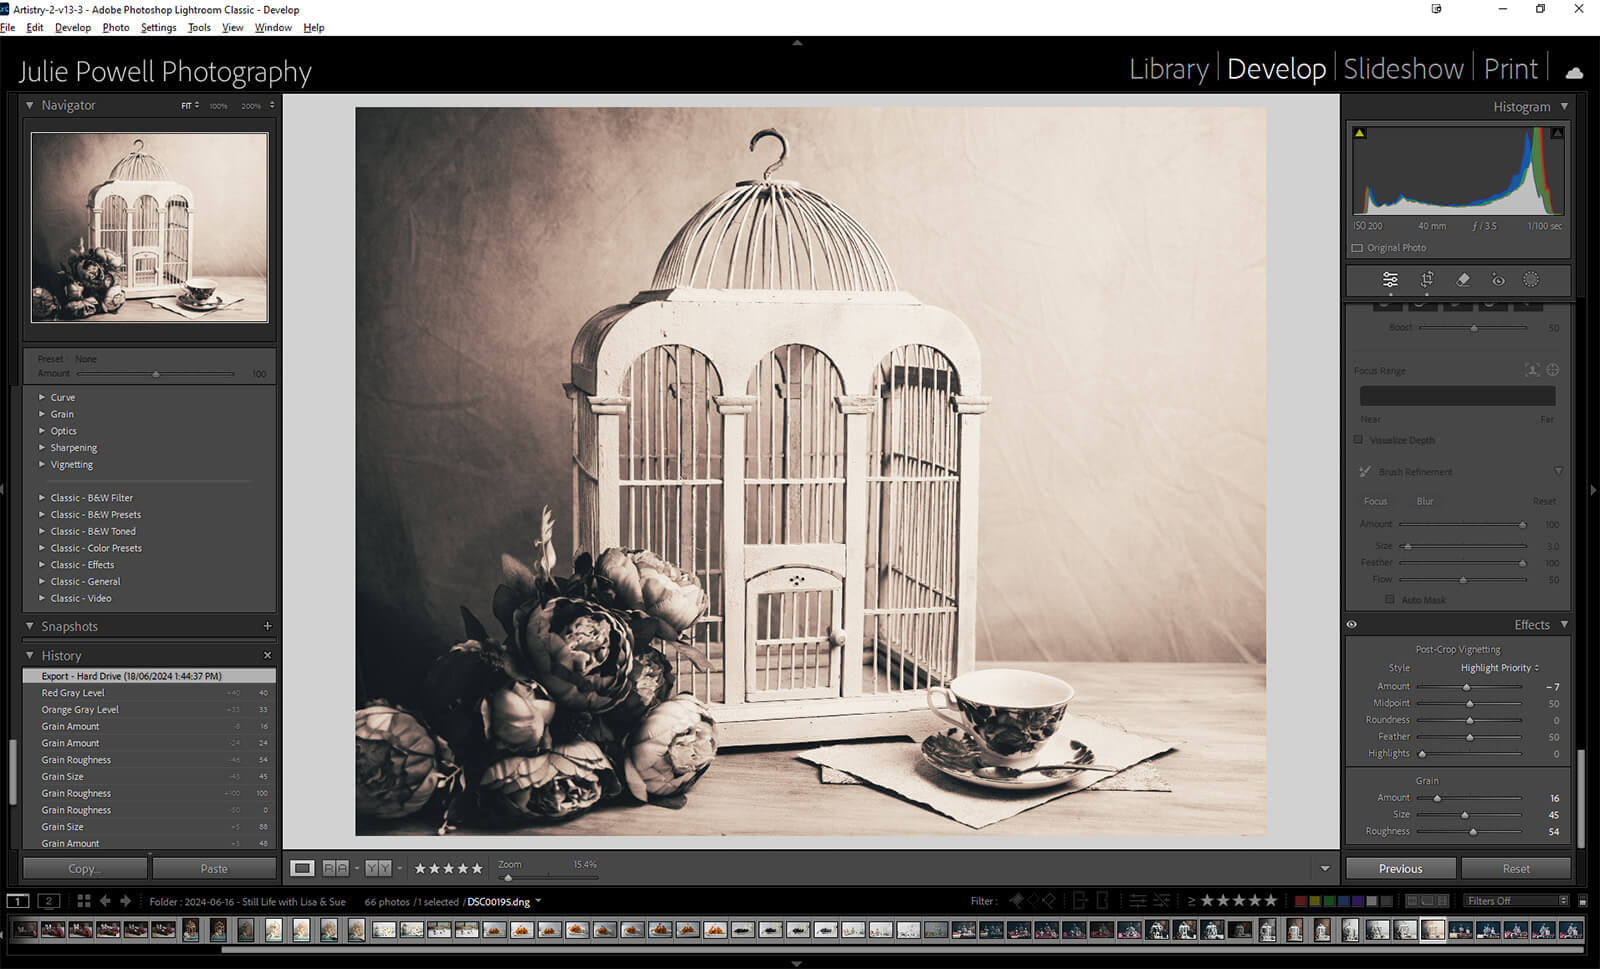
Task: Enable the Original Photo checkbox
Action: (1357, 248)
